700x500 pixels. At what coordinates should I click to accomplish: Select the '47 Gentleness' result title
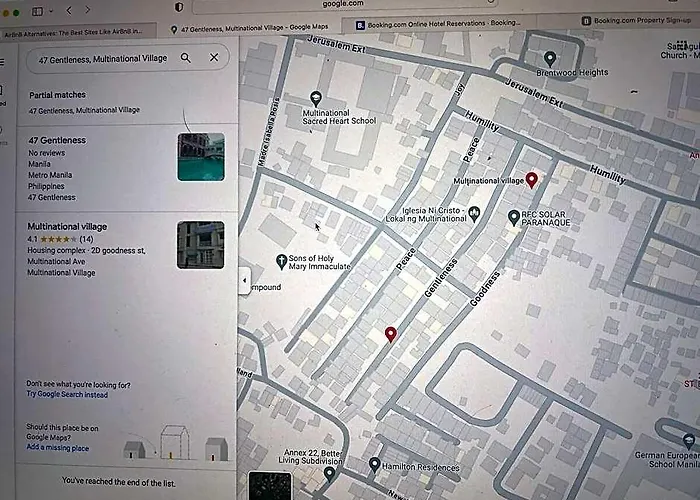[57, 140]
